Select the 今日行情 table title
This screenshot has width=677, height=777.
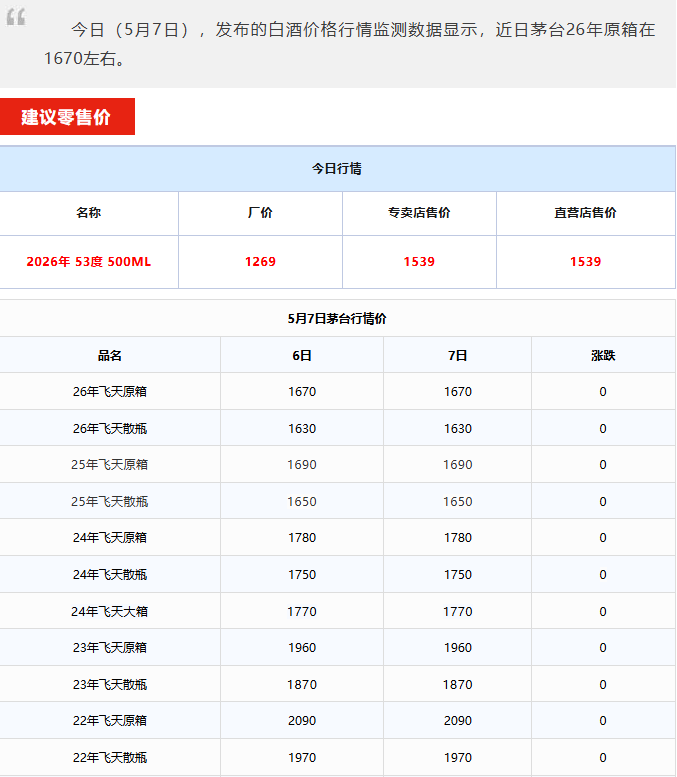[x=337, y=168]
